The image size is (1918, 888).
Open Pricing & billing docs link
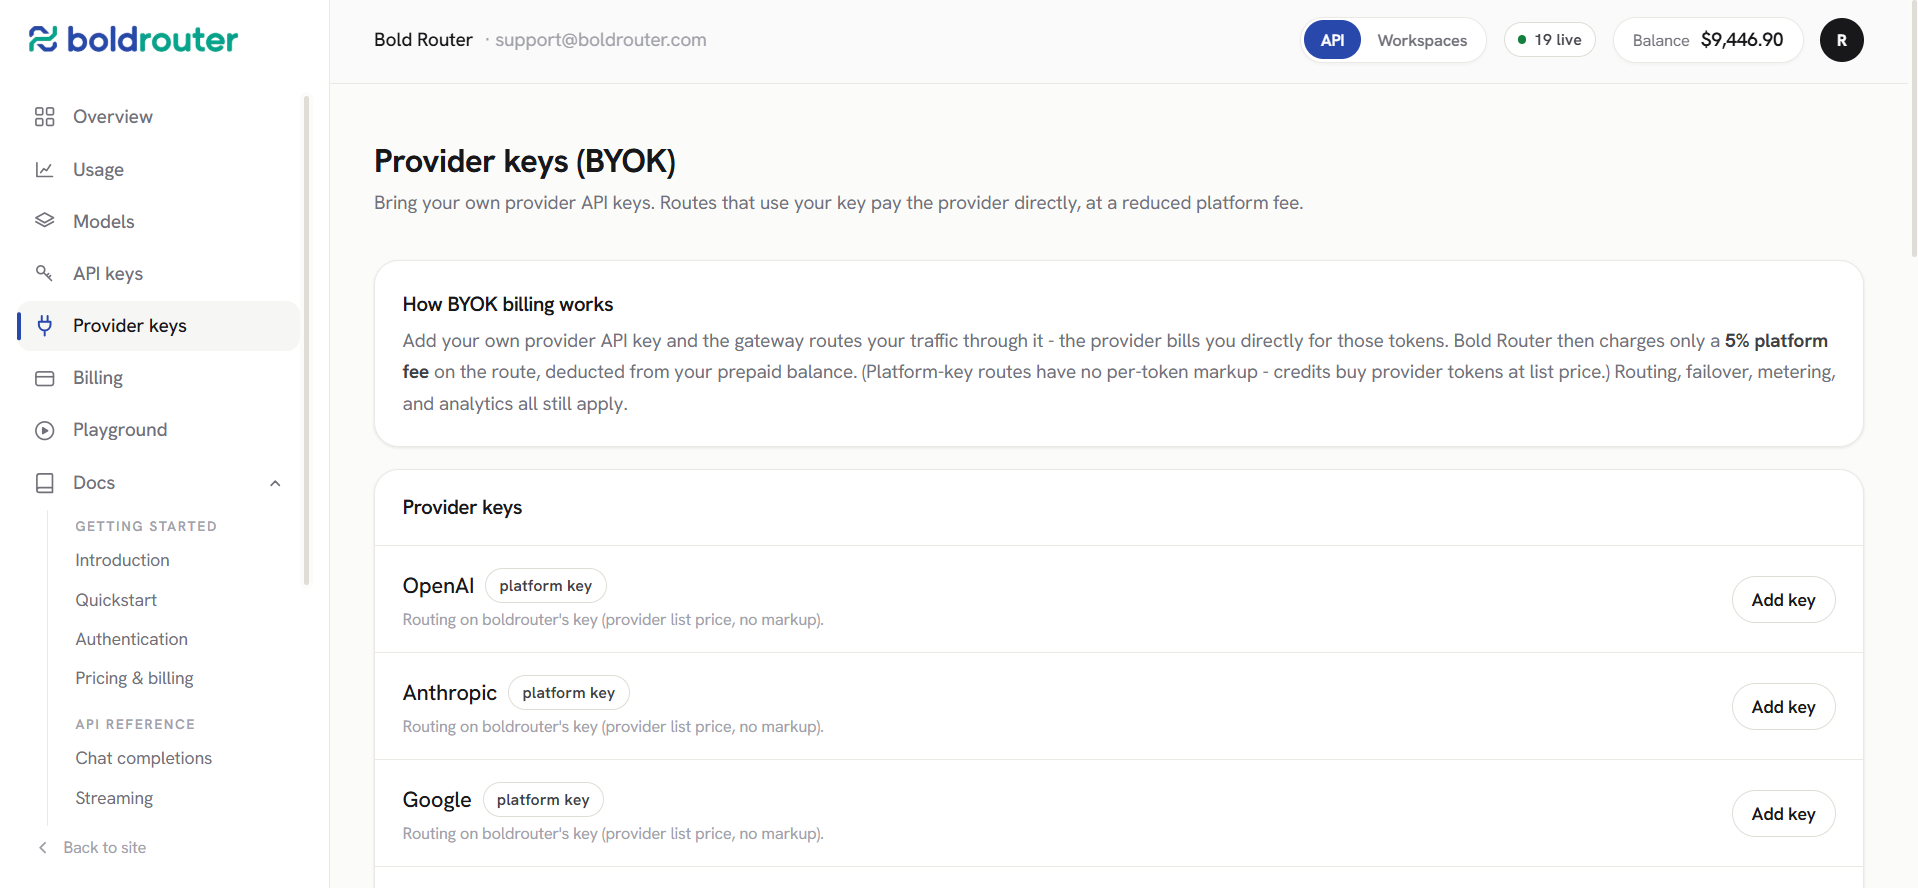(134, 678)
